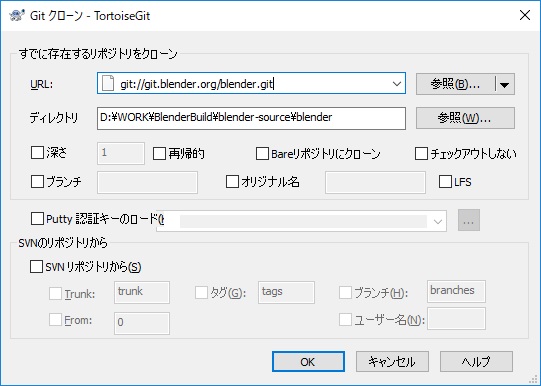Click the ブランチ name input box
This screenshot has width=541, height=386.
point(147,182)
